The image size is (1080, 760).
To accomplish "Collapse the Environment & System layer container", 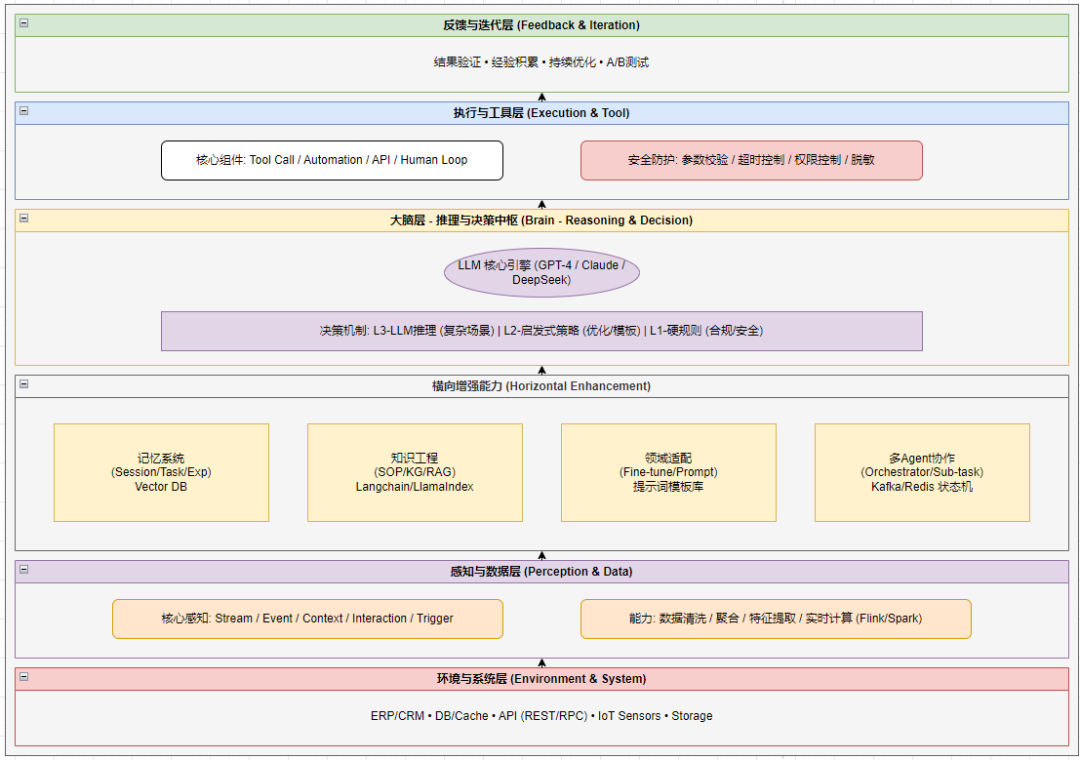I will coord(24,678).
